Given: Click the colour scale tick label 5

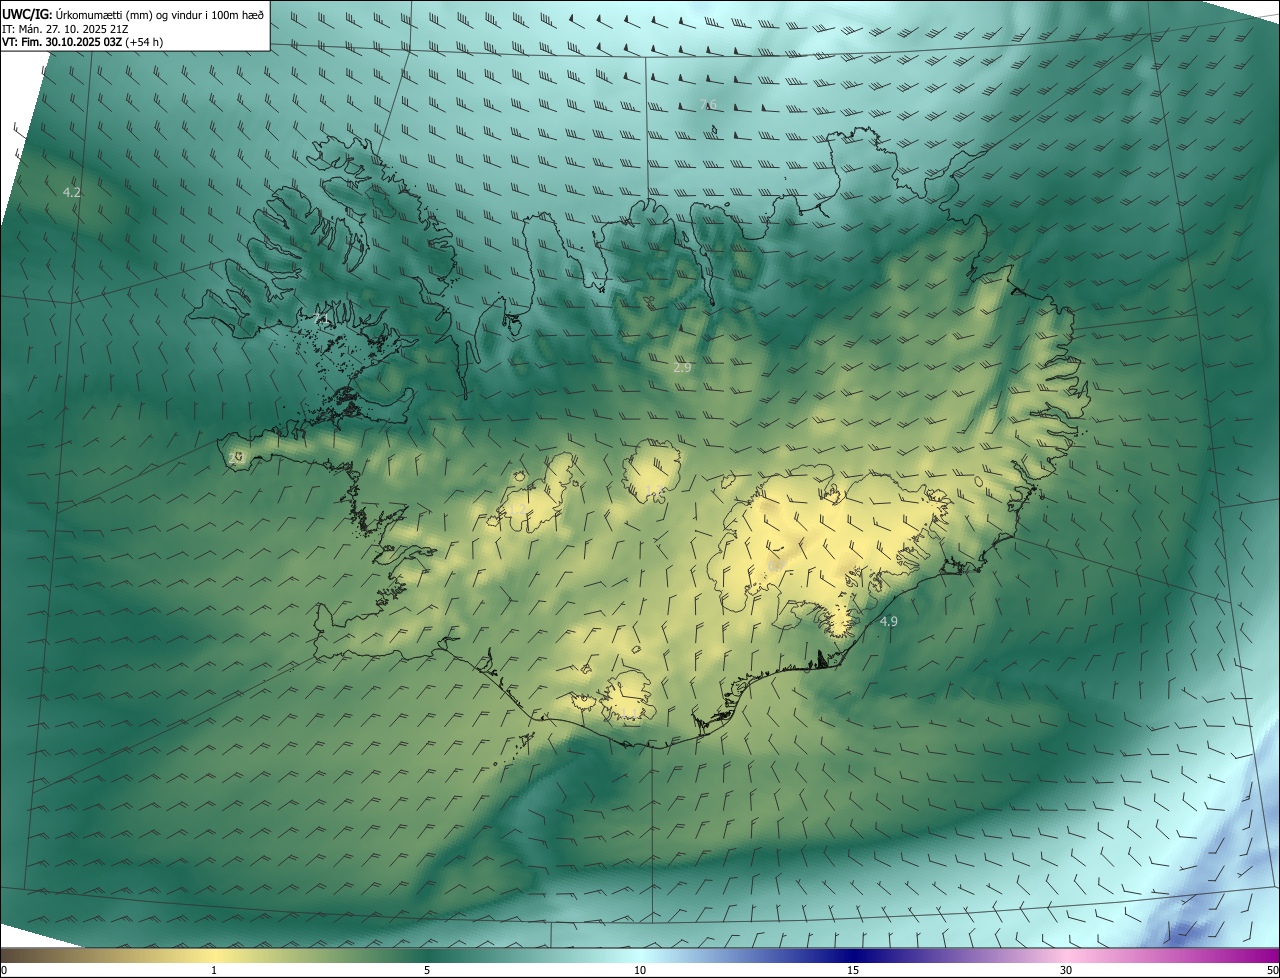Looking at the screenshot, I should pyautogui.click(x=427, y=970).
